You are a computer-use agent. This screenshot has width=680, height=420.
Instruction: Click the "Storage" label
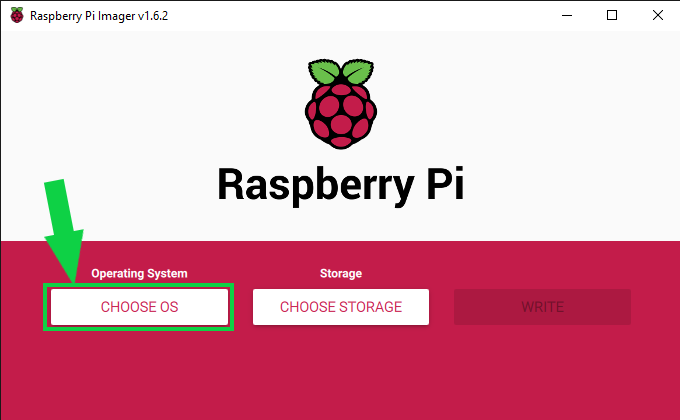(341, 273)
